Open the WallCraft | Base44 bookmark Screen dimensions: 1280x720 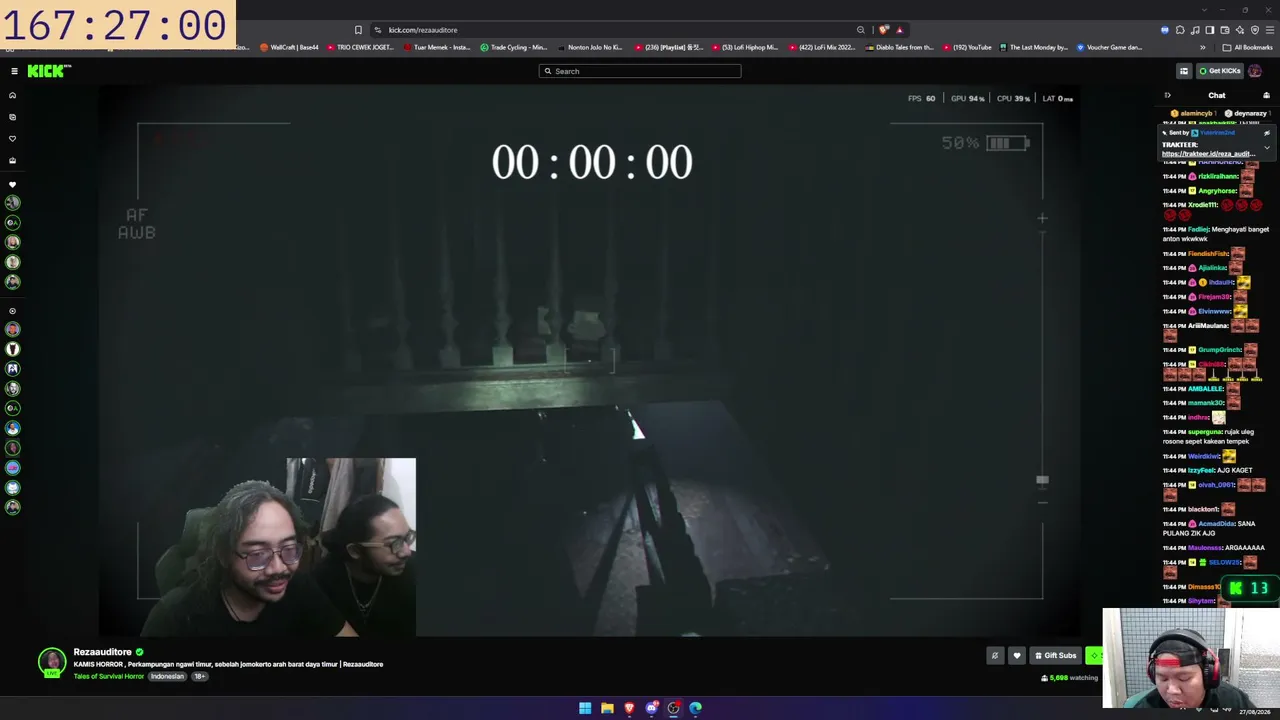(x=289, y=47)
